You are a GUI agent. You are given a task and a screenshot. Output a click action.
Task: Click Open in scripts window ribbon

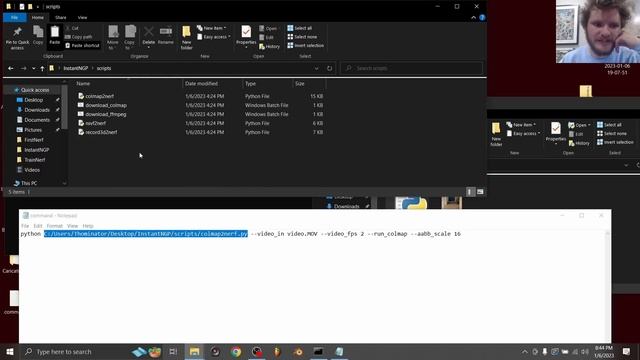268,29
